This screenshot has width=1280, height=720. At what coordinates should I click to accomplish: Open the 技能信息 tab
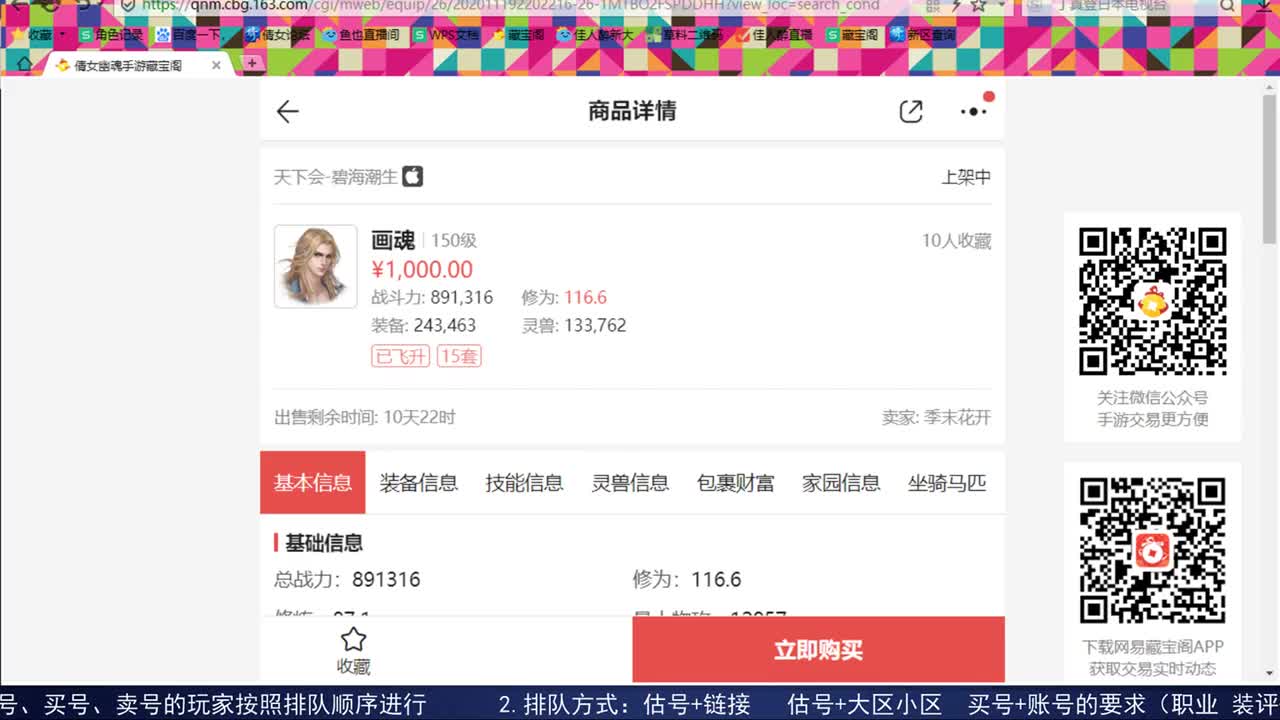pos(524,483)
